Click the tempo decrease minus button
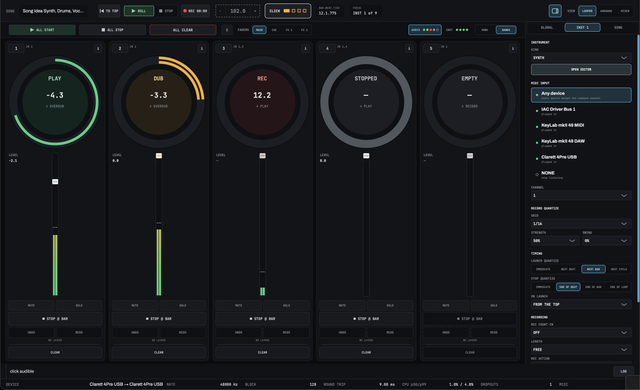 [220, 11]
